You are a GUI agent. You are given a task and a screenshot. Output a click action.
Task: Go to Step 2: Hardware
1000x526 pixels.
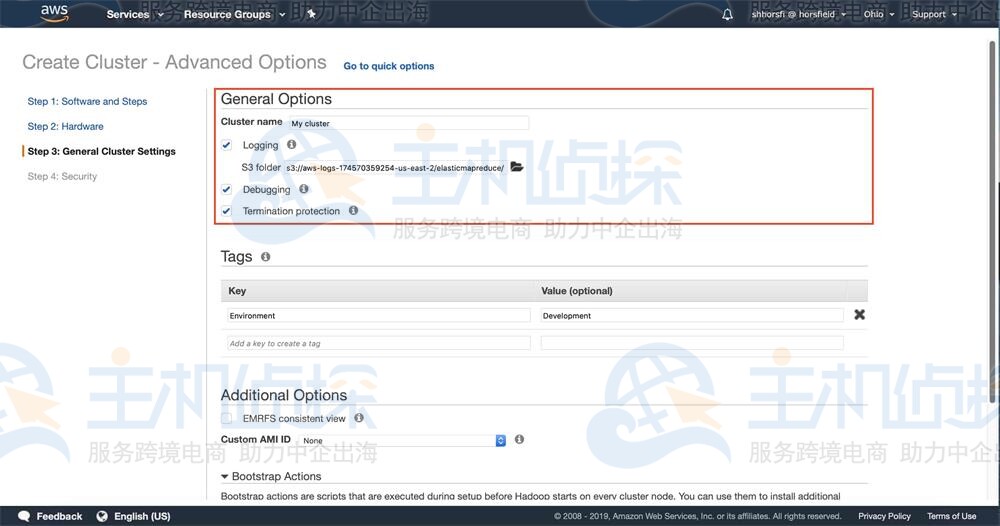click(65, 126)
